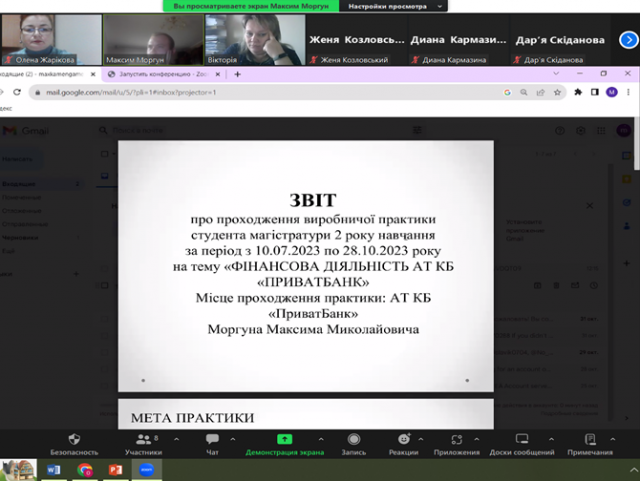Viewport: 640px width, 481px height.
Task: Dismiss Gmail app install prompt X
Action: pyautogui.click(x=590, y=205)
